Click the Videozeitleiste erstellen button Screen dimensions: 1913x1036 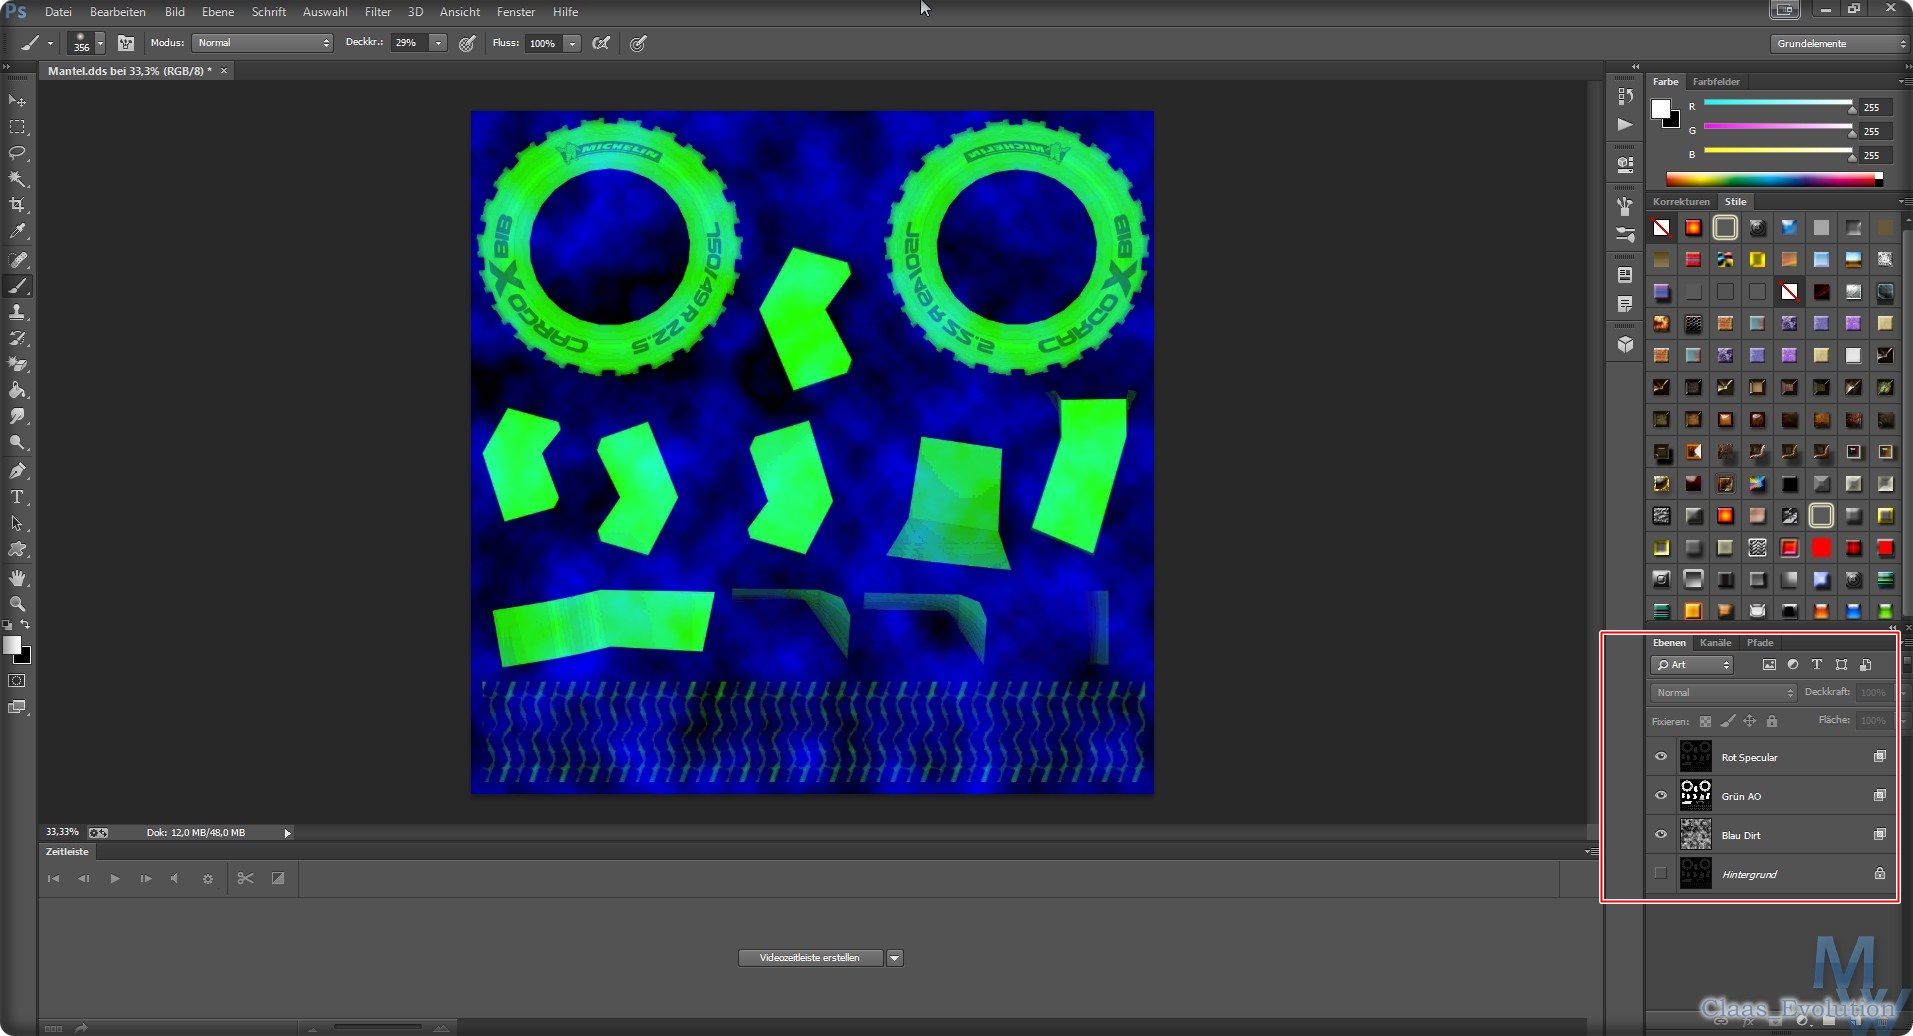(810, 958)
